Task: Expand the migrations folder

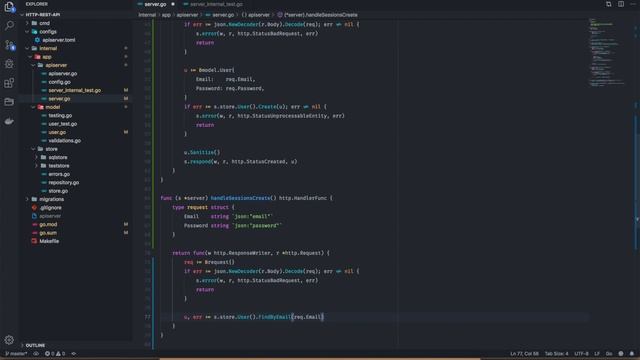Action: click(x=51, y=199)
